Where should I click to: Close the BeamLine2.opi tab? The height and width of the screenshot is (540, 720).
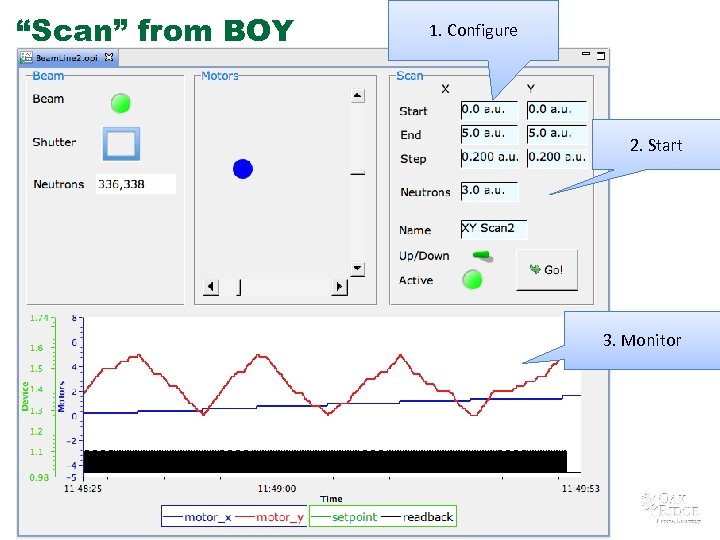tap(109, 57)
